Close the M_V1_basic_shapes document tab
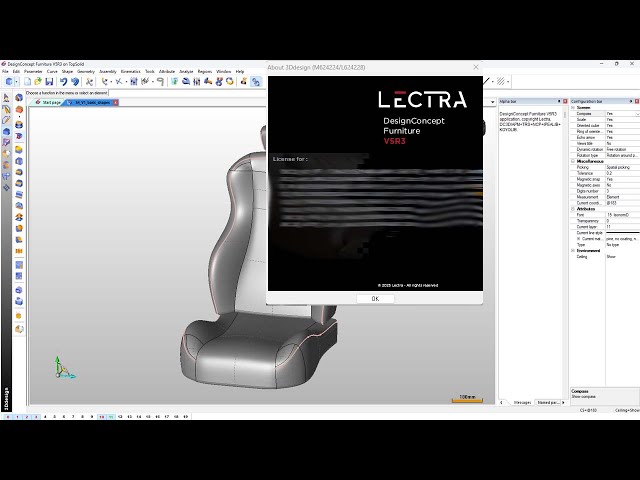 click(x=116, y=102)
